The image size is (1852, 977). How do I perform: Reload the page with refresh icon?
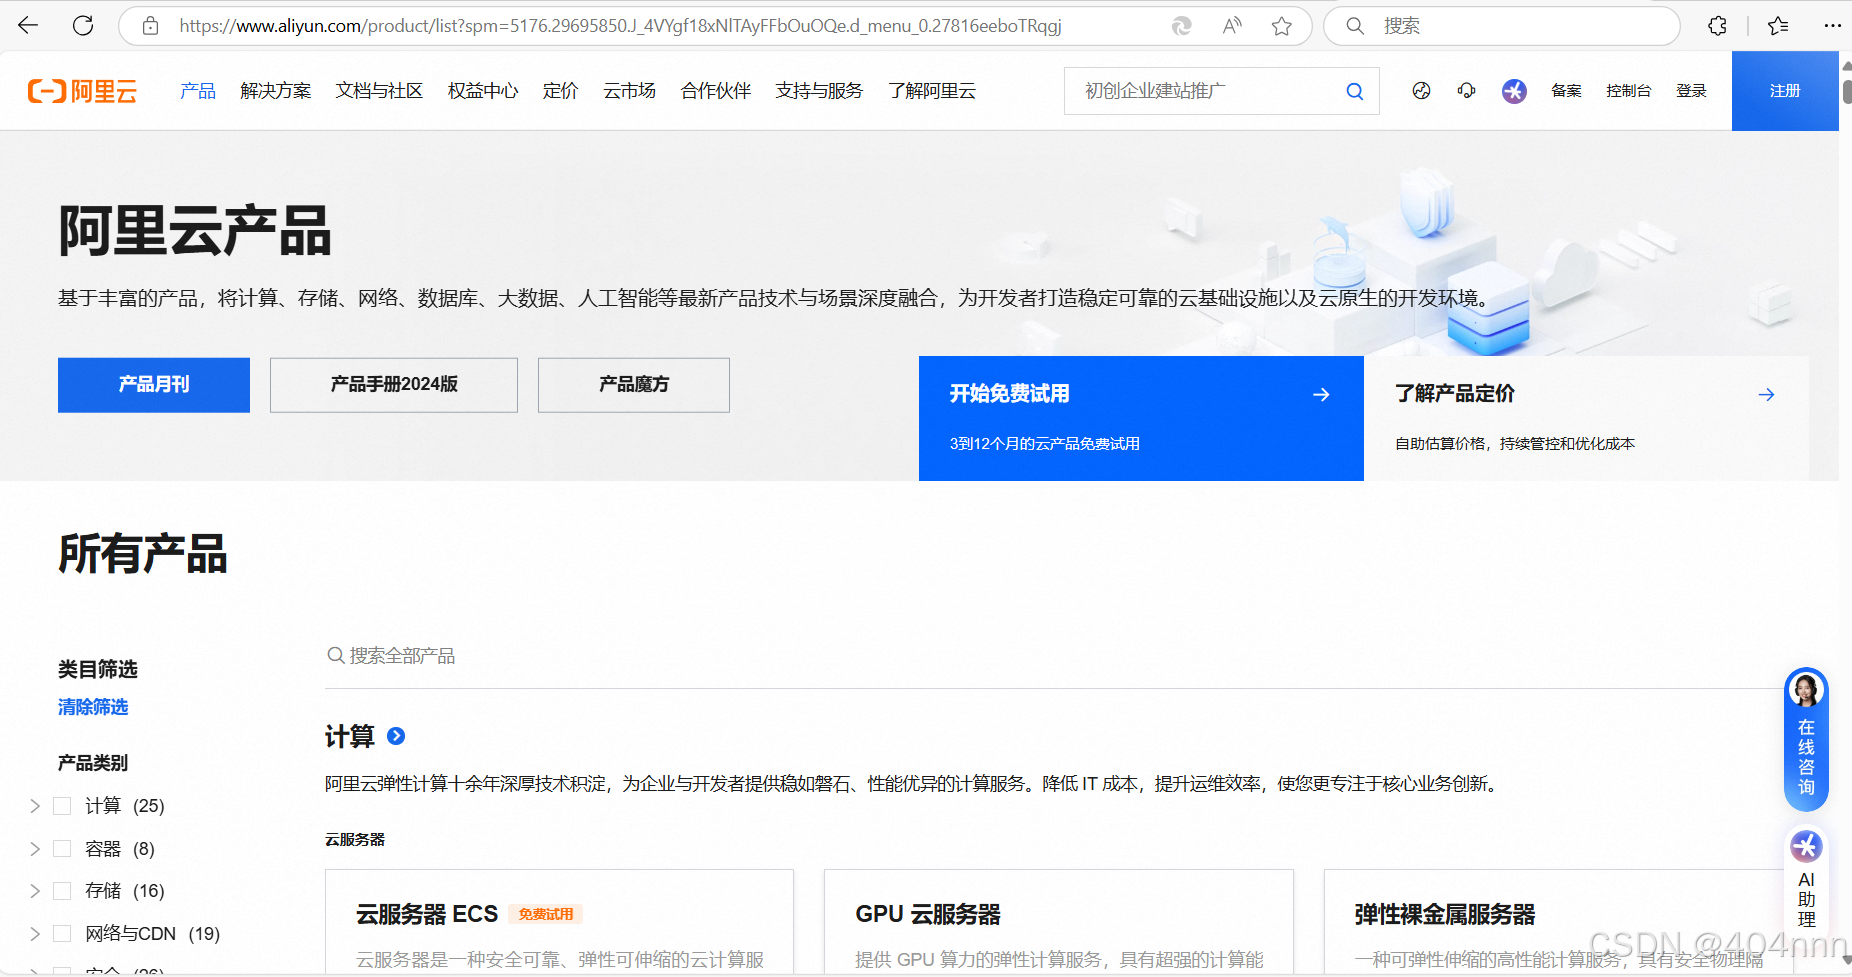(x=83, y=26)
